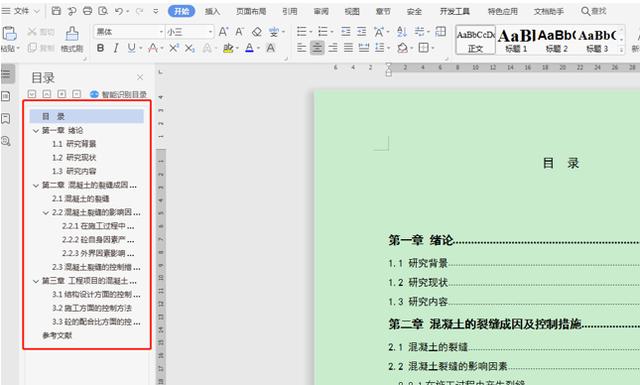Click the phonetic guide (变) icon
Viewport: 640px width, 385px height.
tap(273, 31)
